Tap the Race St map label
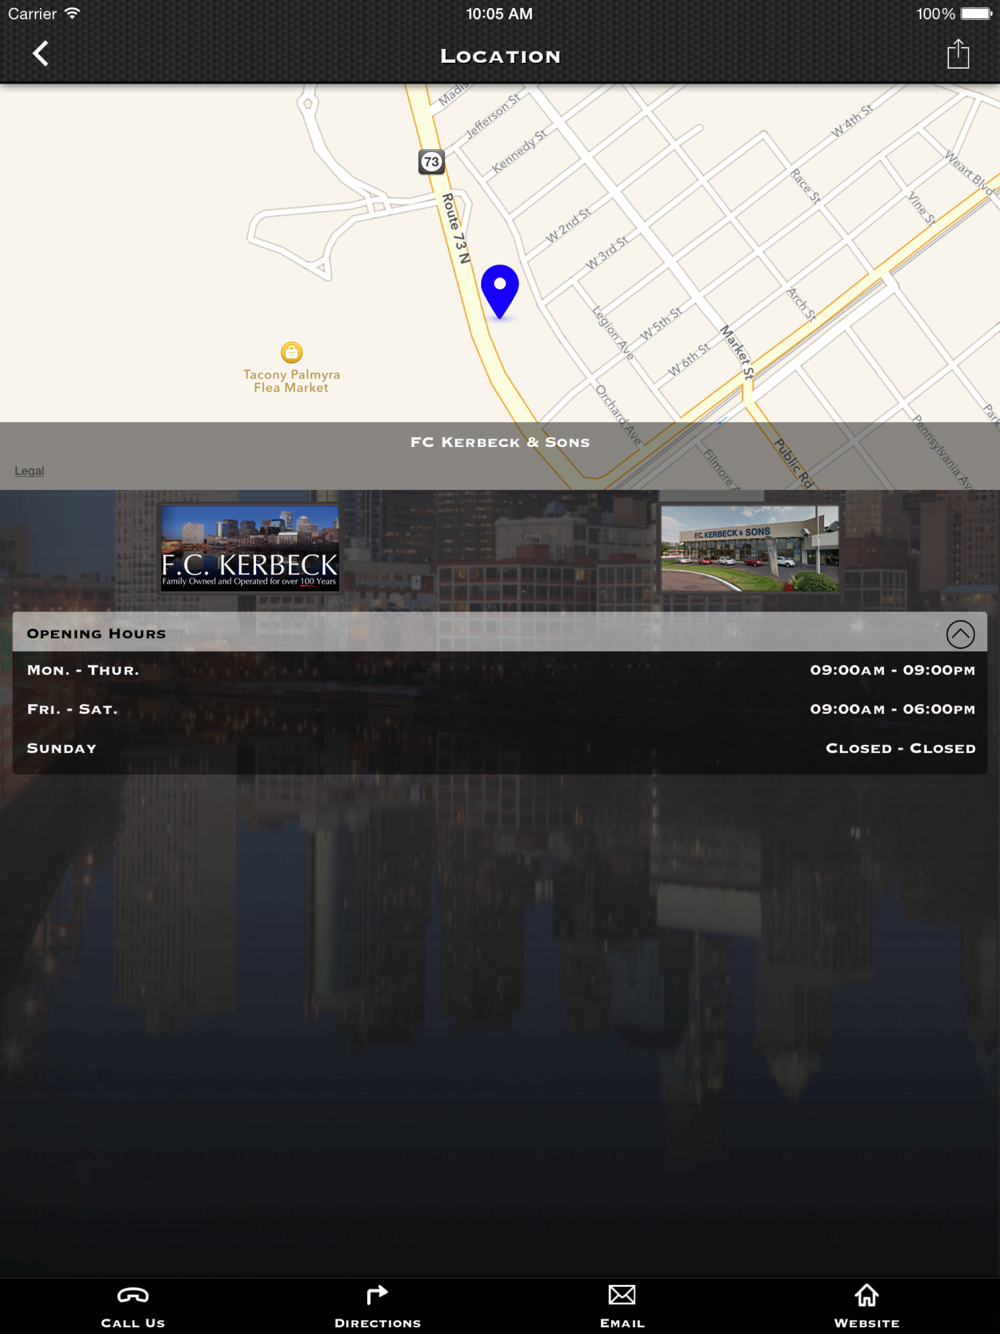This screenshot has height=1334, width=1000. pos(805,186)
